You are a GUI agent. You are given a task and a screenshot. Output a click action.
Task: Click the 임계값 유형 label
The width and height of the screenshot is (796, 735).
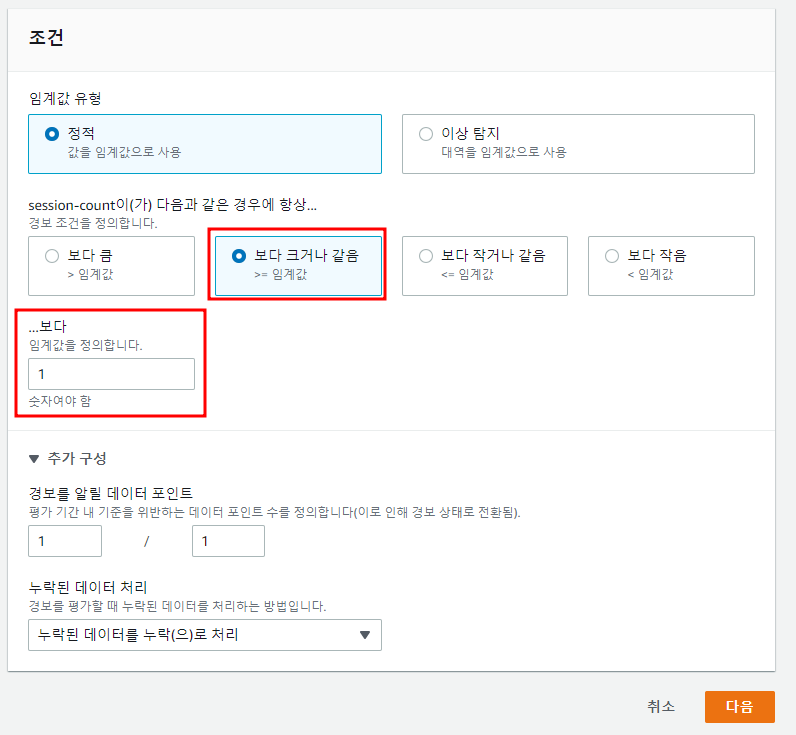[65, 98]
